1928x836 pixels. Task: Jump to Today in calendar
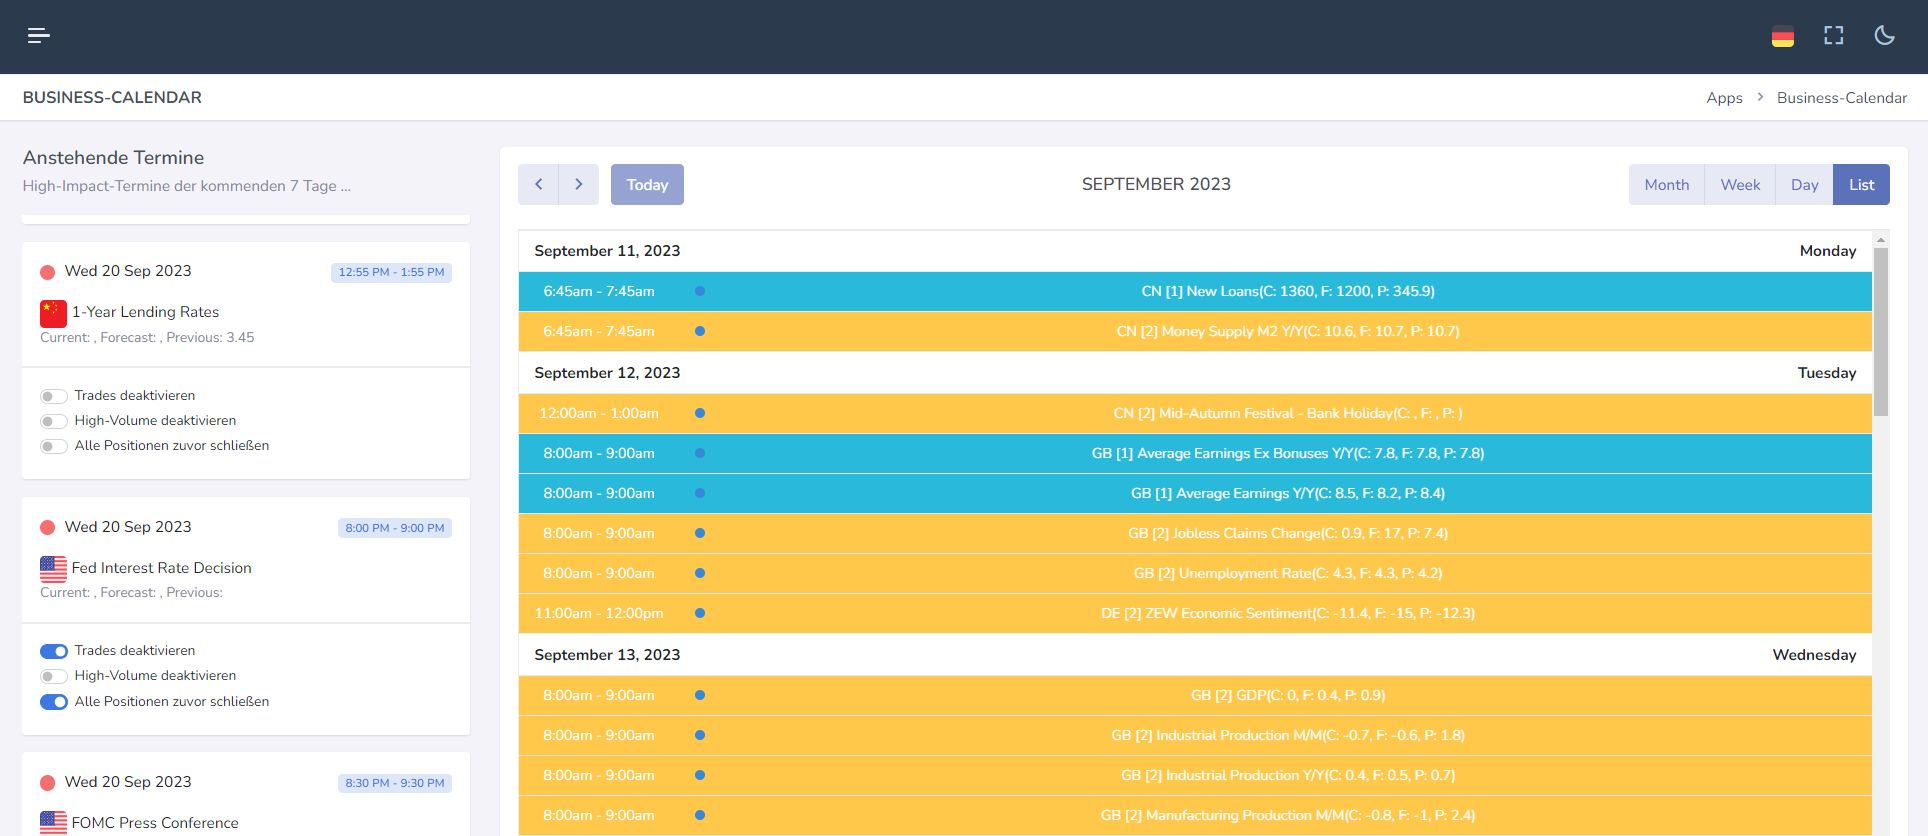click(x=647, y=185)
